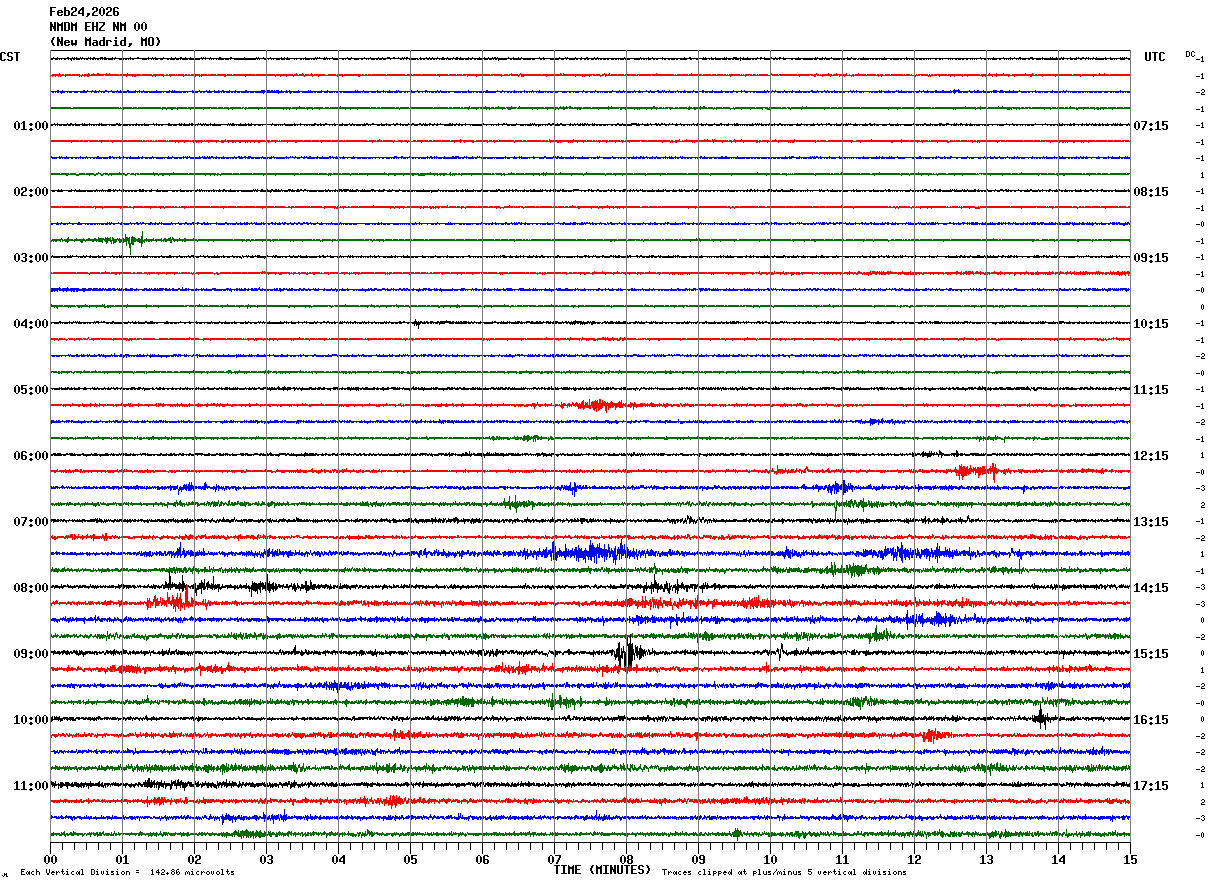This screenshot has height=886, width=1210.
Task: Click the 16:15 UTC time label
Action: pos(1151,720)
